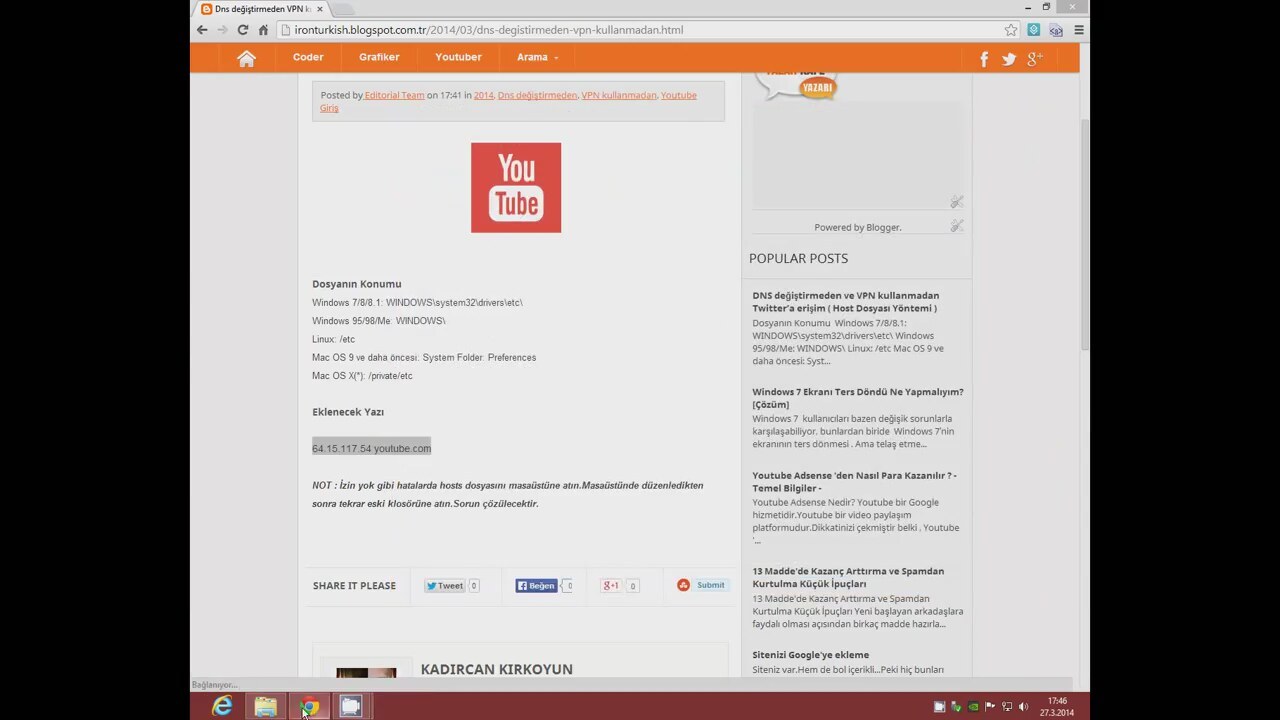Click the Tweet count box
This screenshot has width=1280, height=720.
pos(474,586)
